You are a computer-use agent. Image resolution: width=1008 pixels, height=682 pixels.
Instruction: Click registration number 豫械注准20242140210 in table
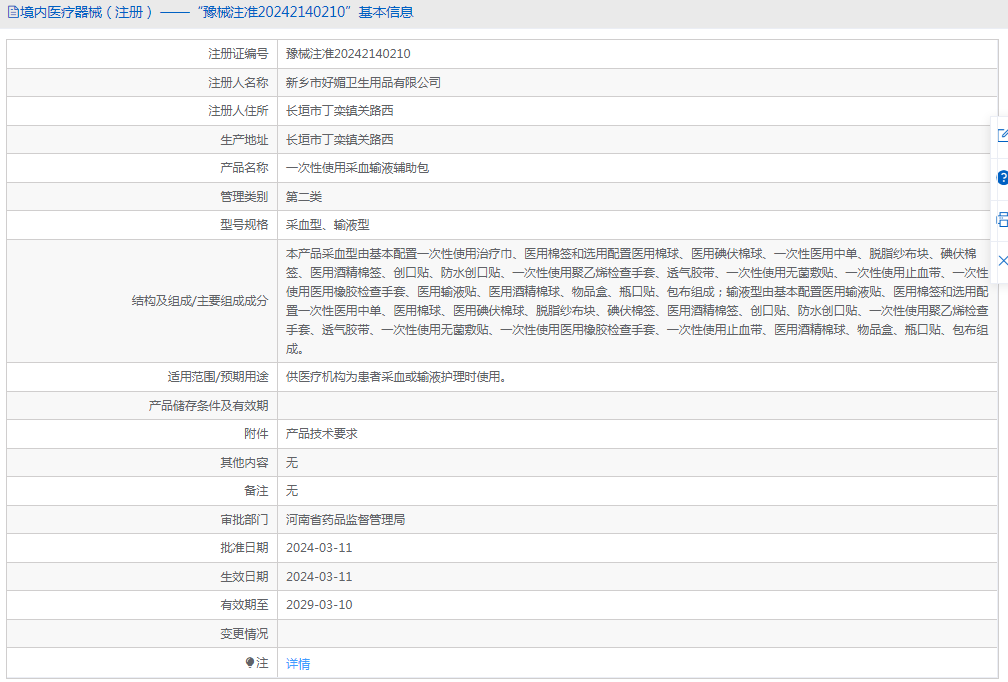(x=348, y=54)
